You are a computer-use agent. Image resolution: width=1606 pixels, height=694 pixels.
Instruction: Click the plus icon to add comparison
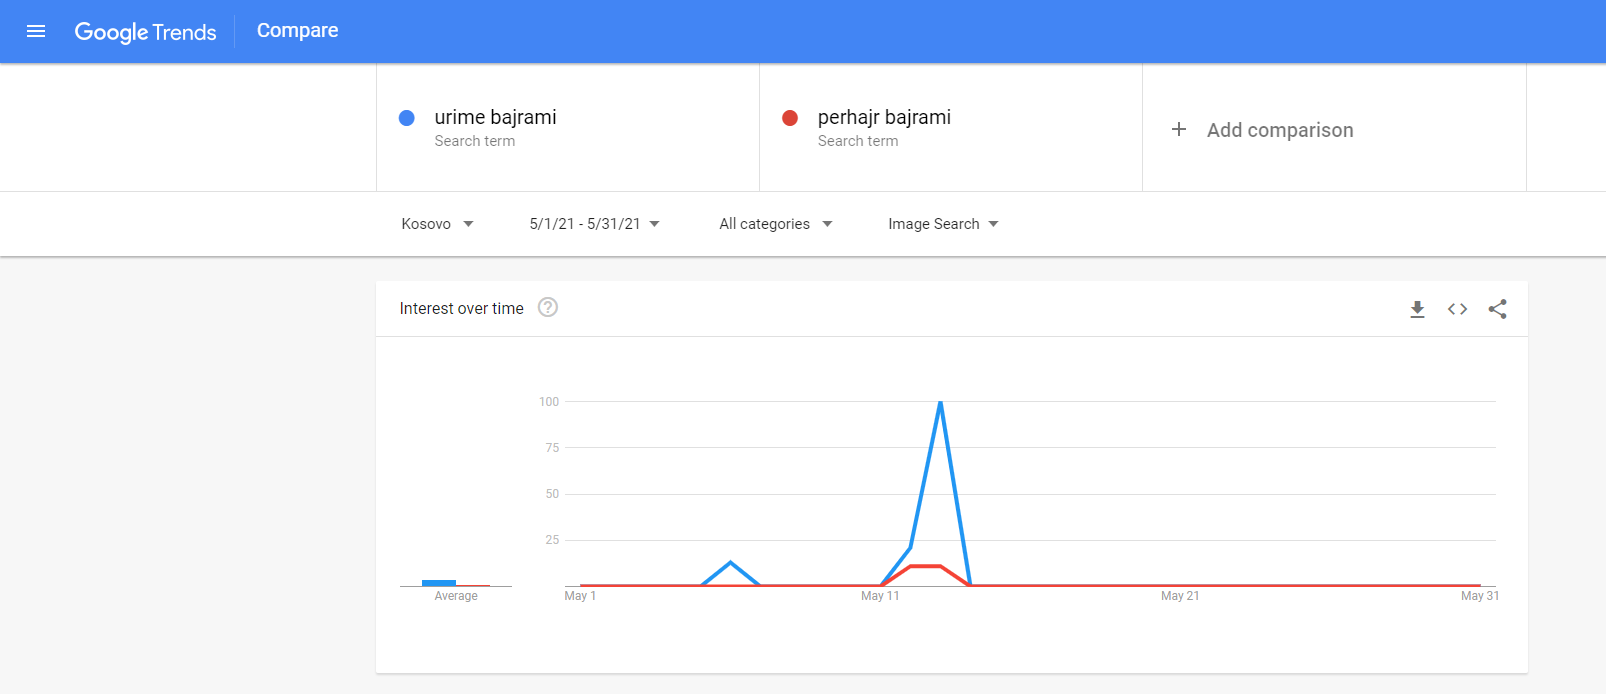(x=1179, y=130)
